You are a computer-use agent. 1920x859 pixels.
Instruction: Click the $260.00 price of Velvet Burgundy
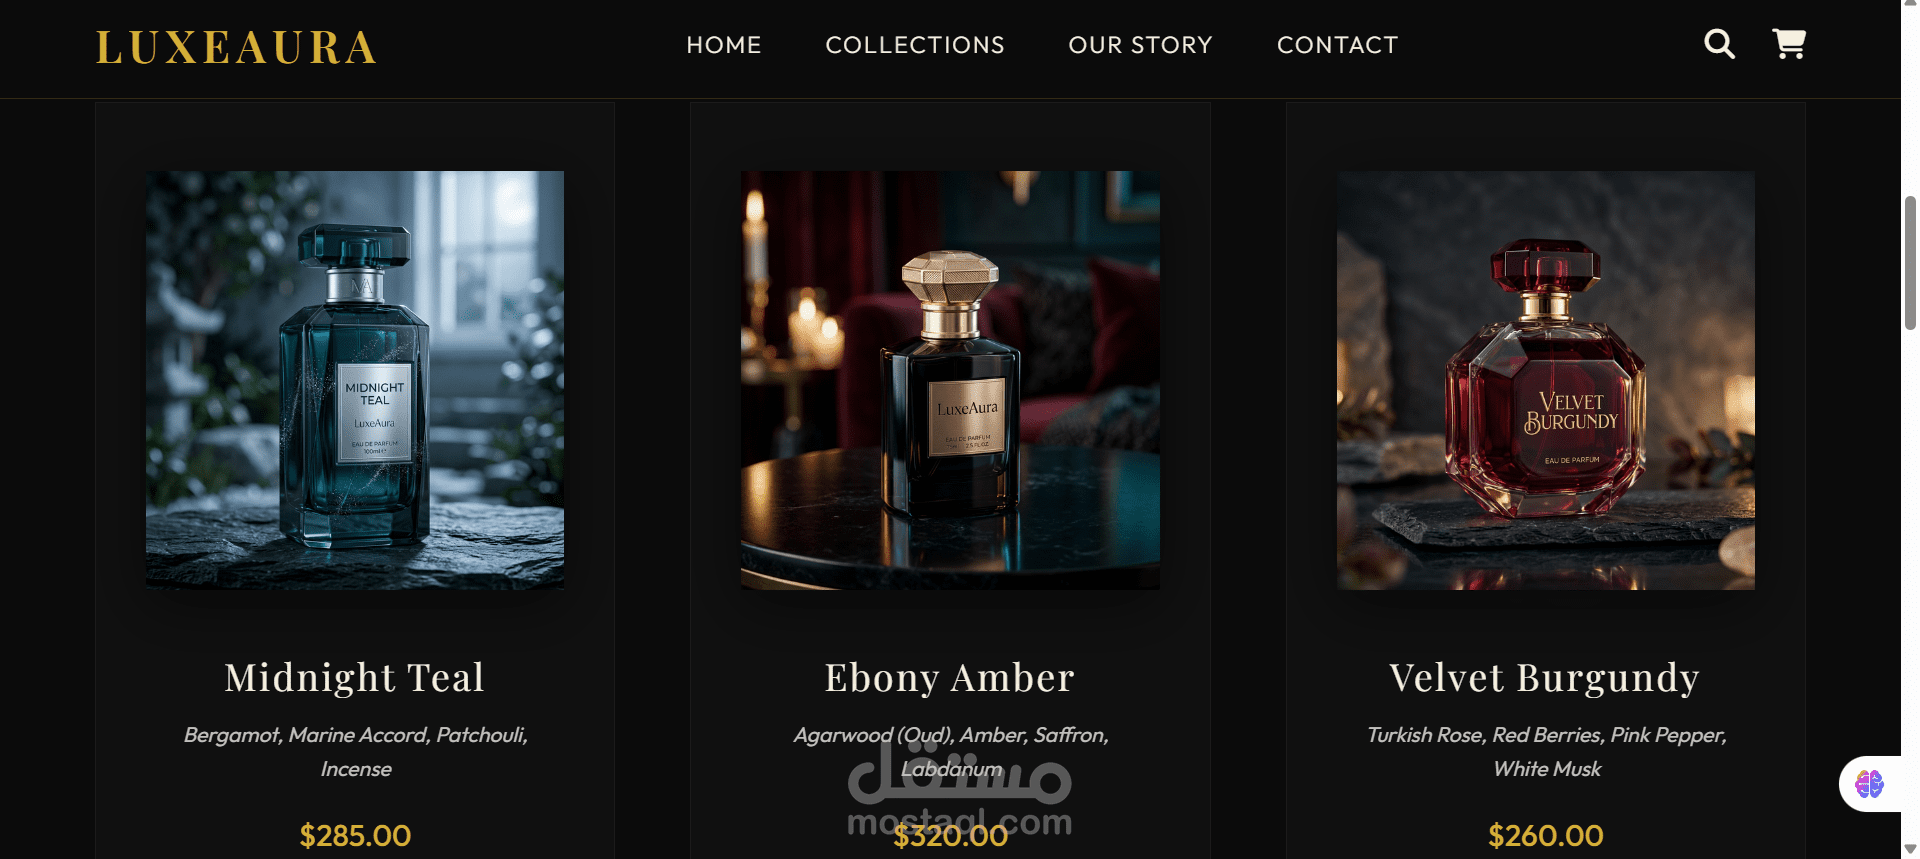(1546, 835)
